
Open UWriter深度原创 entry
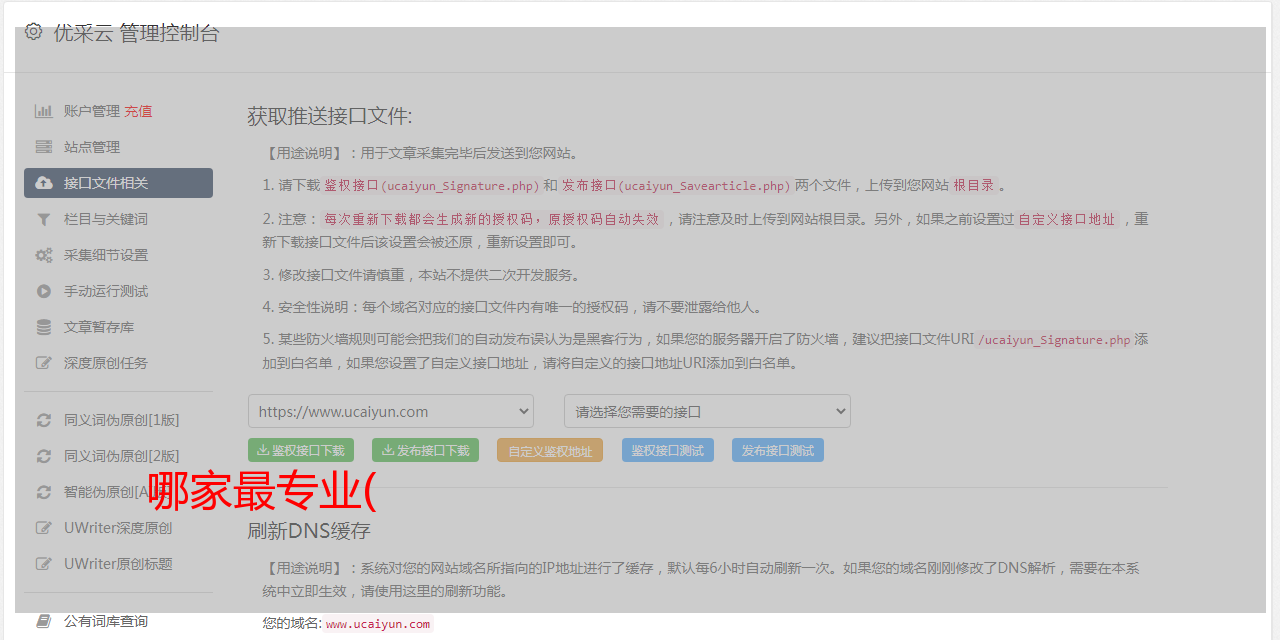click(x=118, y=528)
